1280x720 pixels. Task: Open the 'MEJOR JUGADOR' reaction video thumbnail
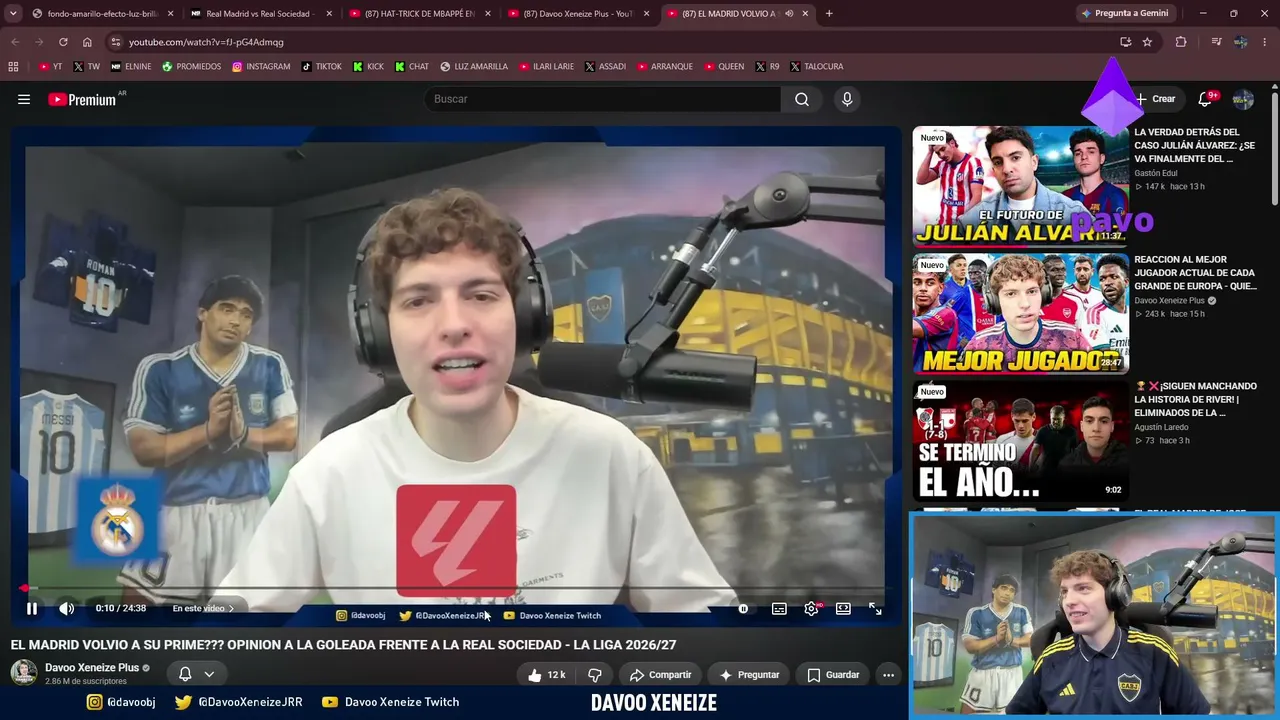[x=1021, y=314]
